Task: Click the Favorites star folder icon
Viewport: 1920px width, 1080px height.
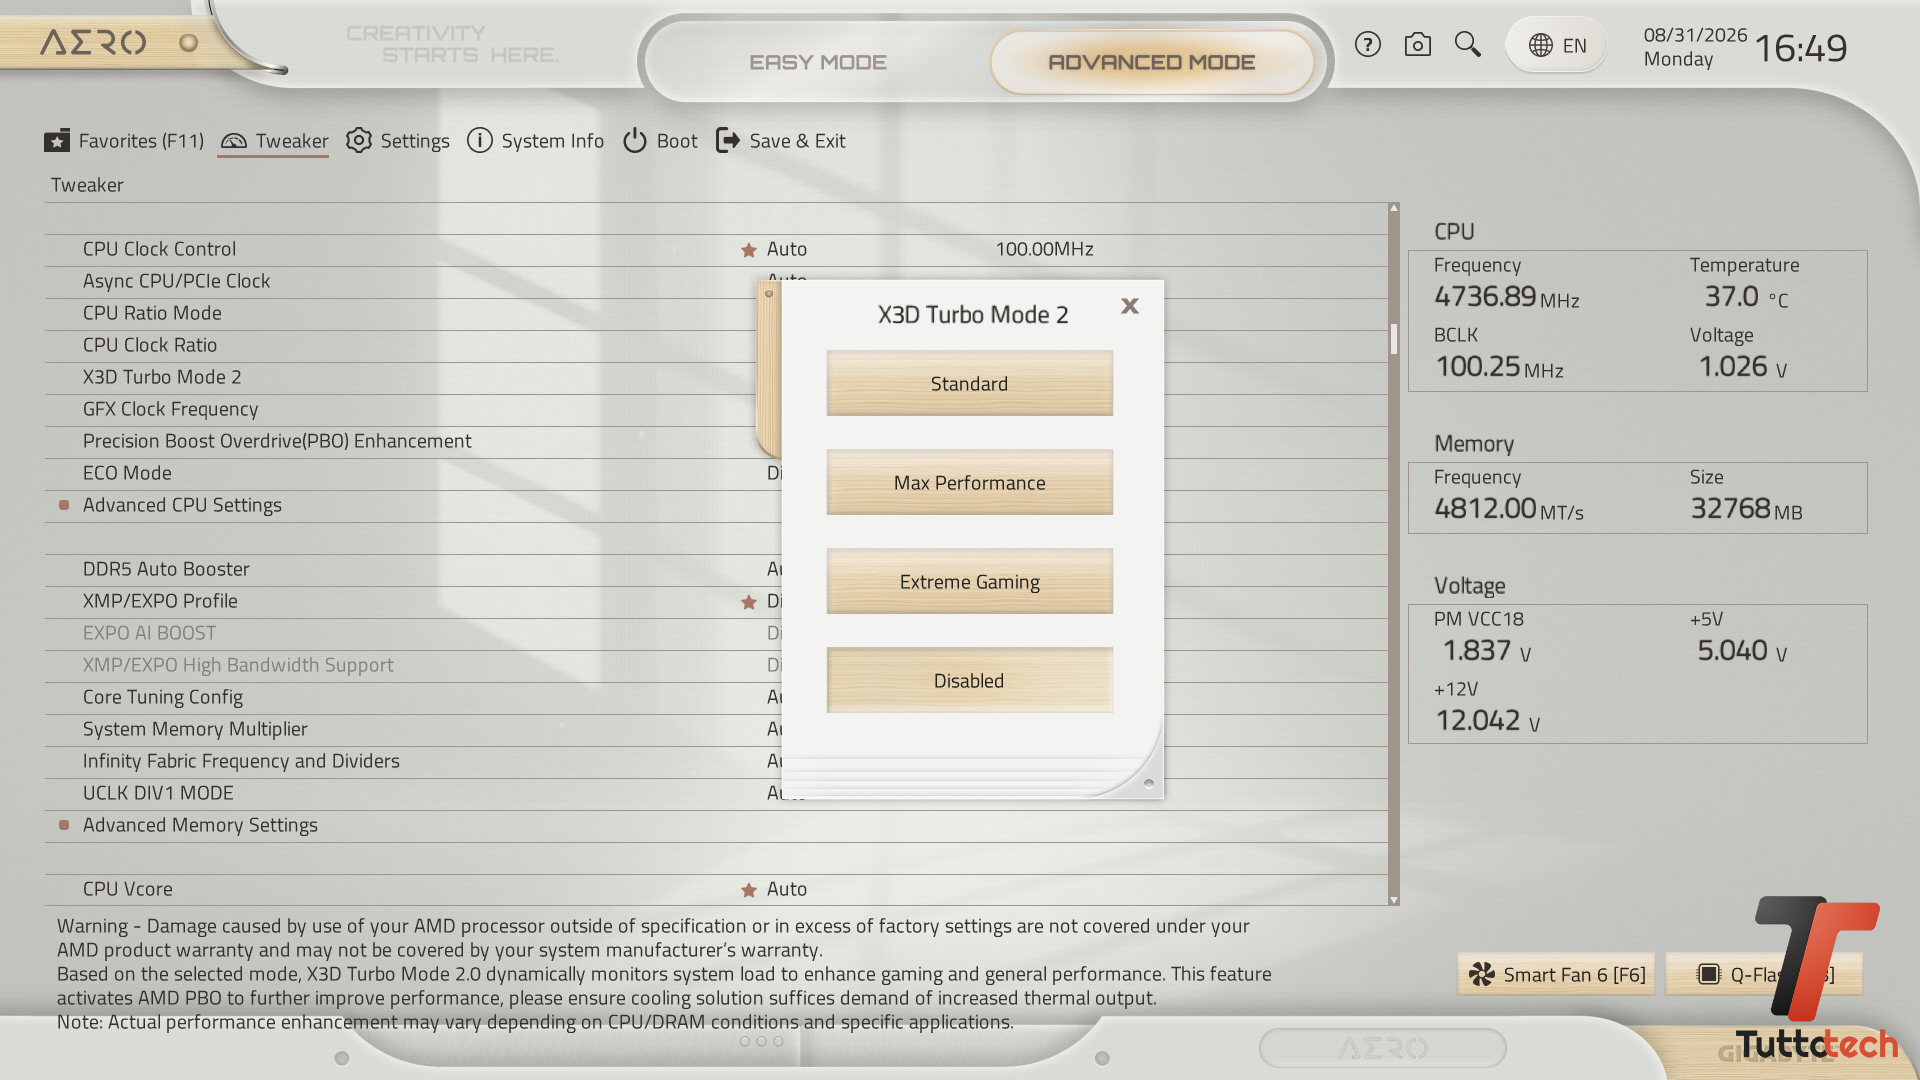Action: point(57,141)
